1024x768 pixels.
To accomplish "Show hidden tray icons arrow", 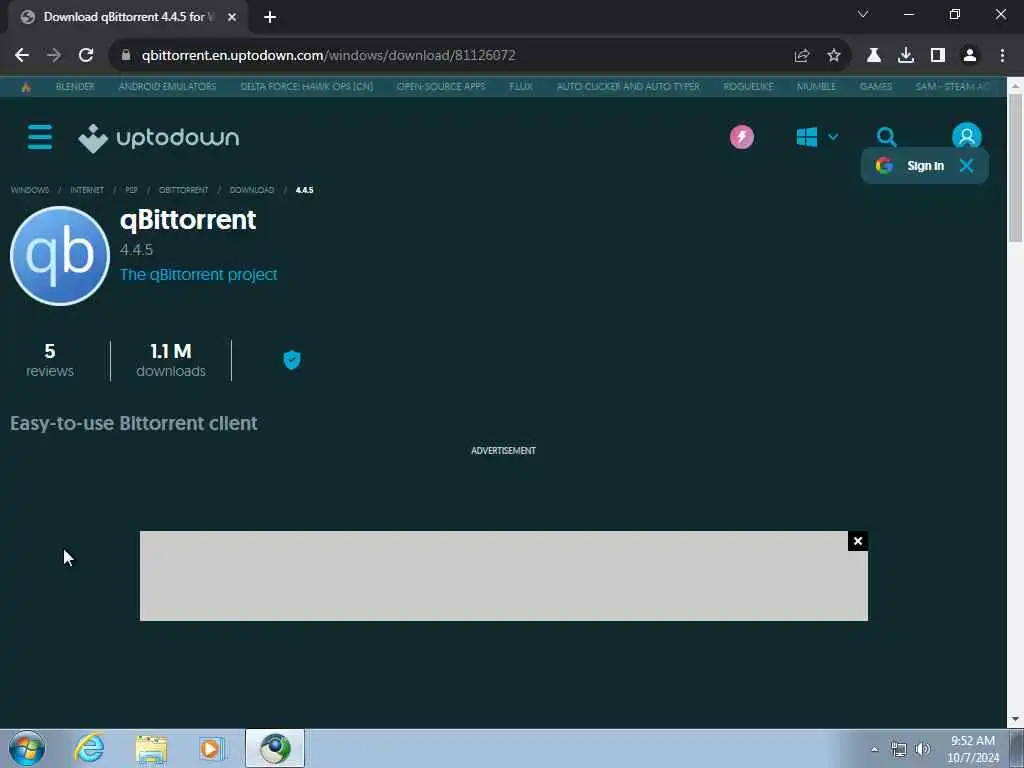I will point(874,749).
